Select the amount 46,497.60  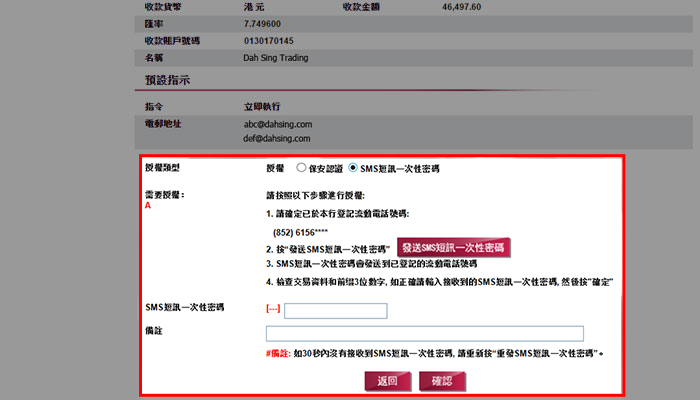coord(462,7)
